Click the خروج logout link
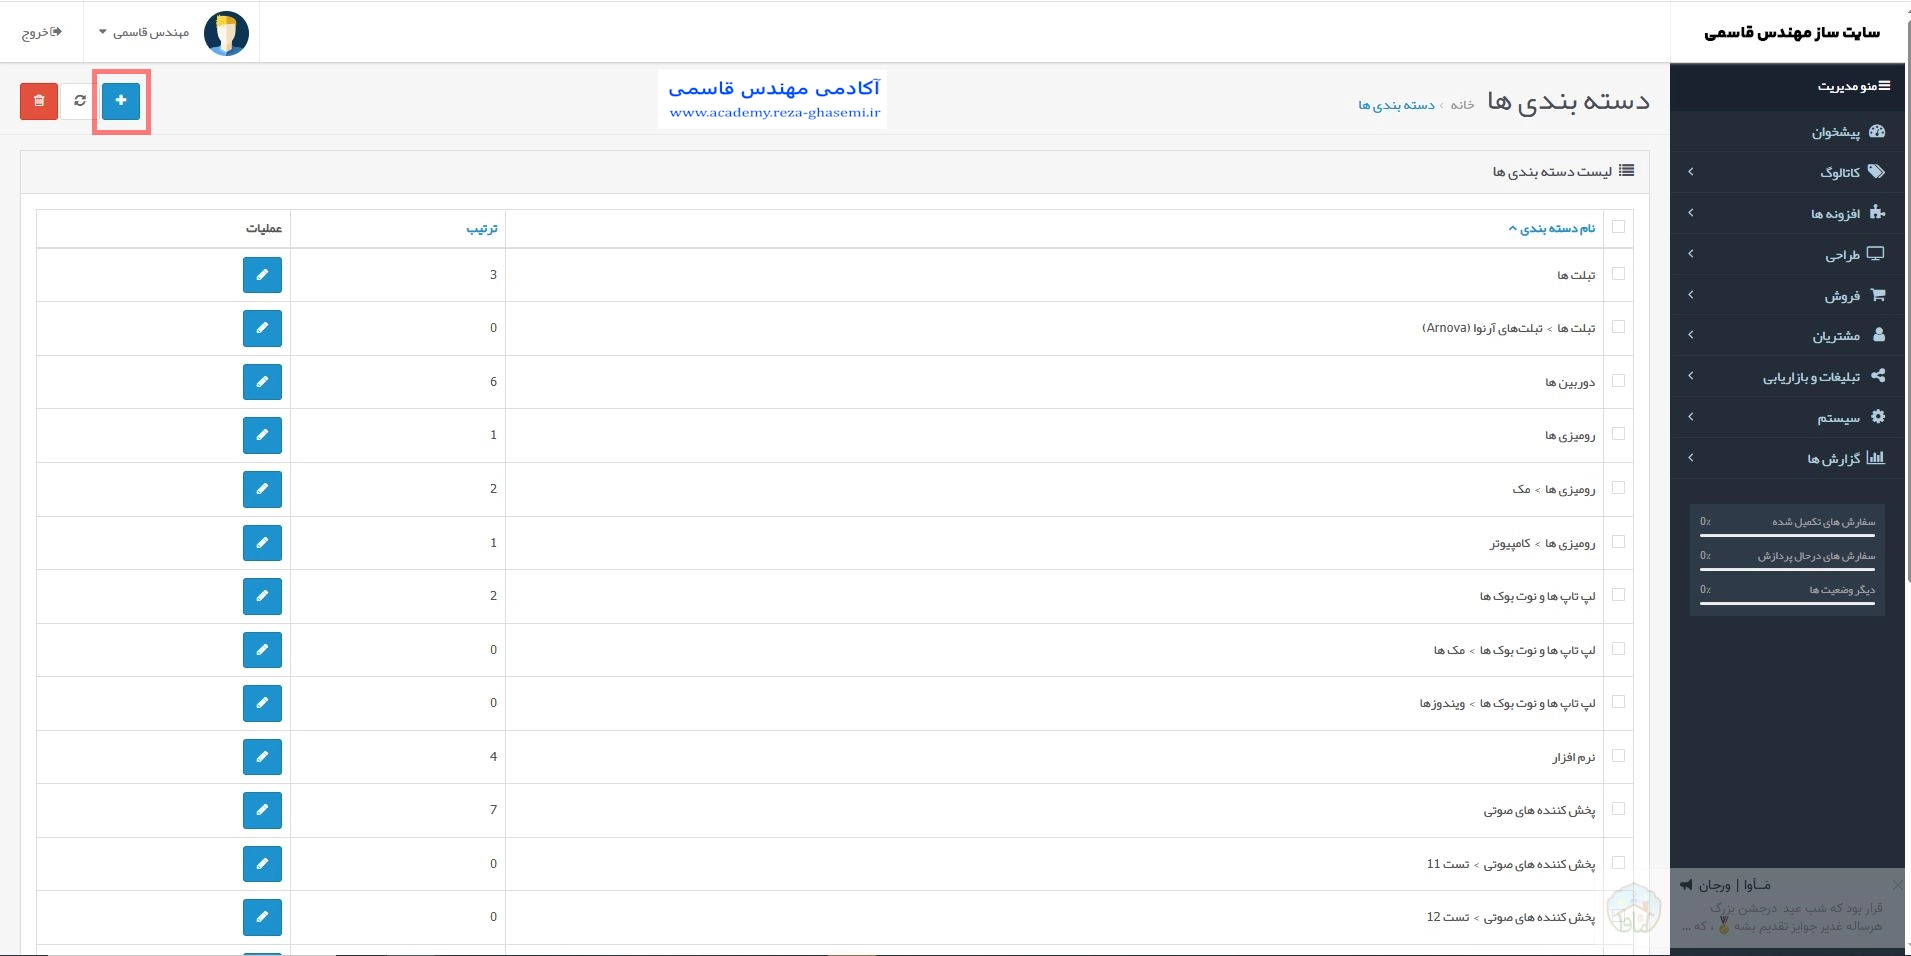 coord(42,33)
